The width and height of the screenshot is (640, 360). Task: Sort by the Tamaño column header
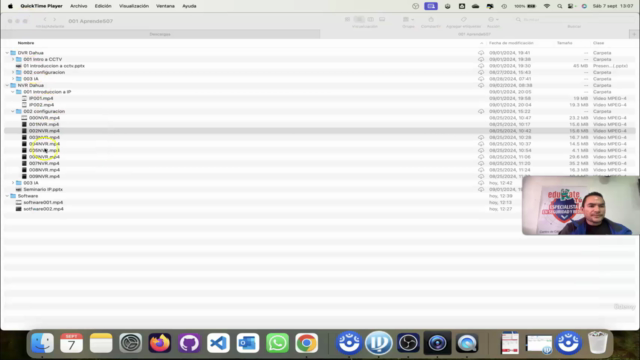point(564,43)
